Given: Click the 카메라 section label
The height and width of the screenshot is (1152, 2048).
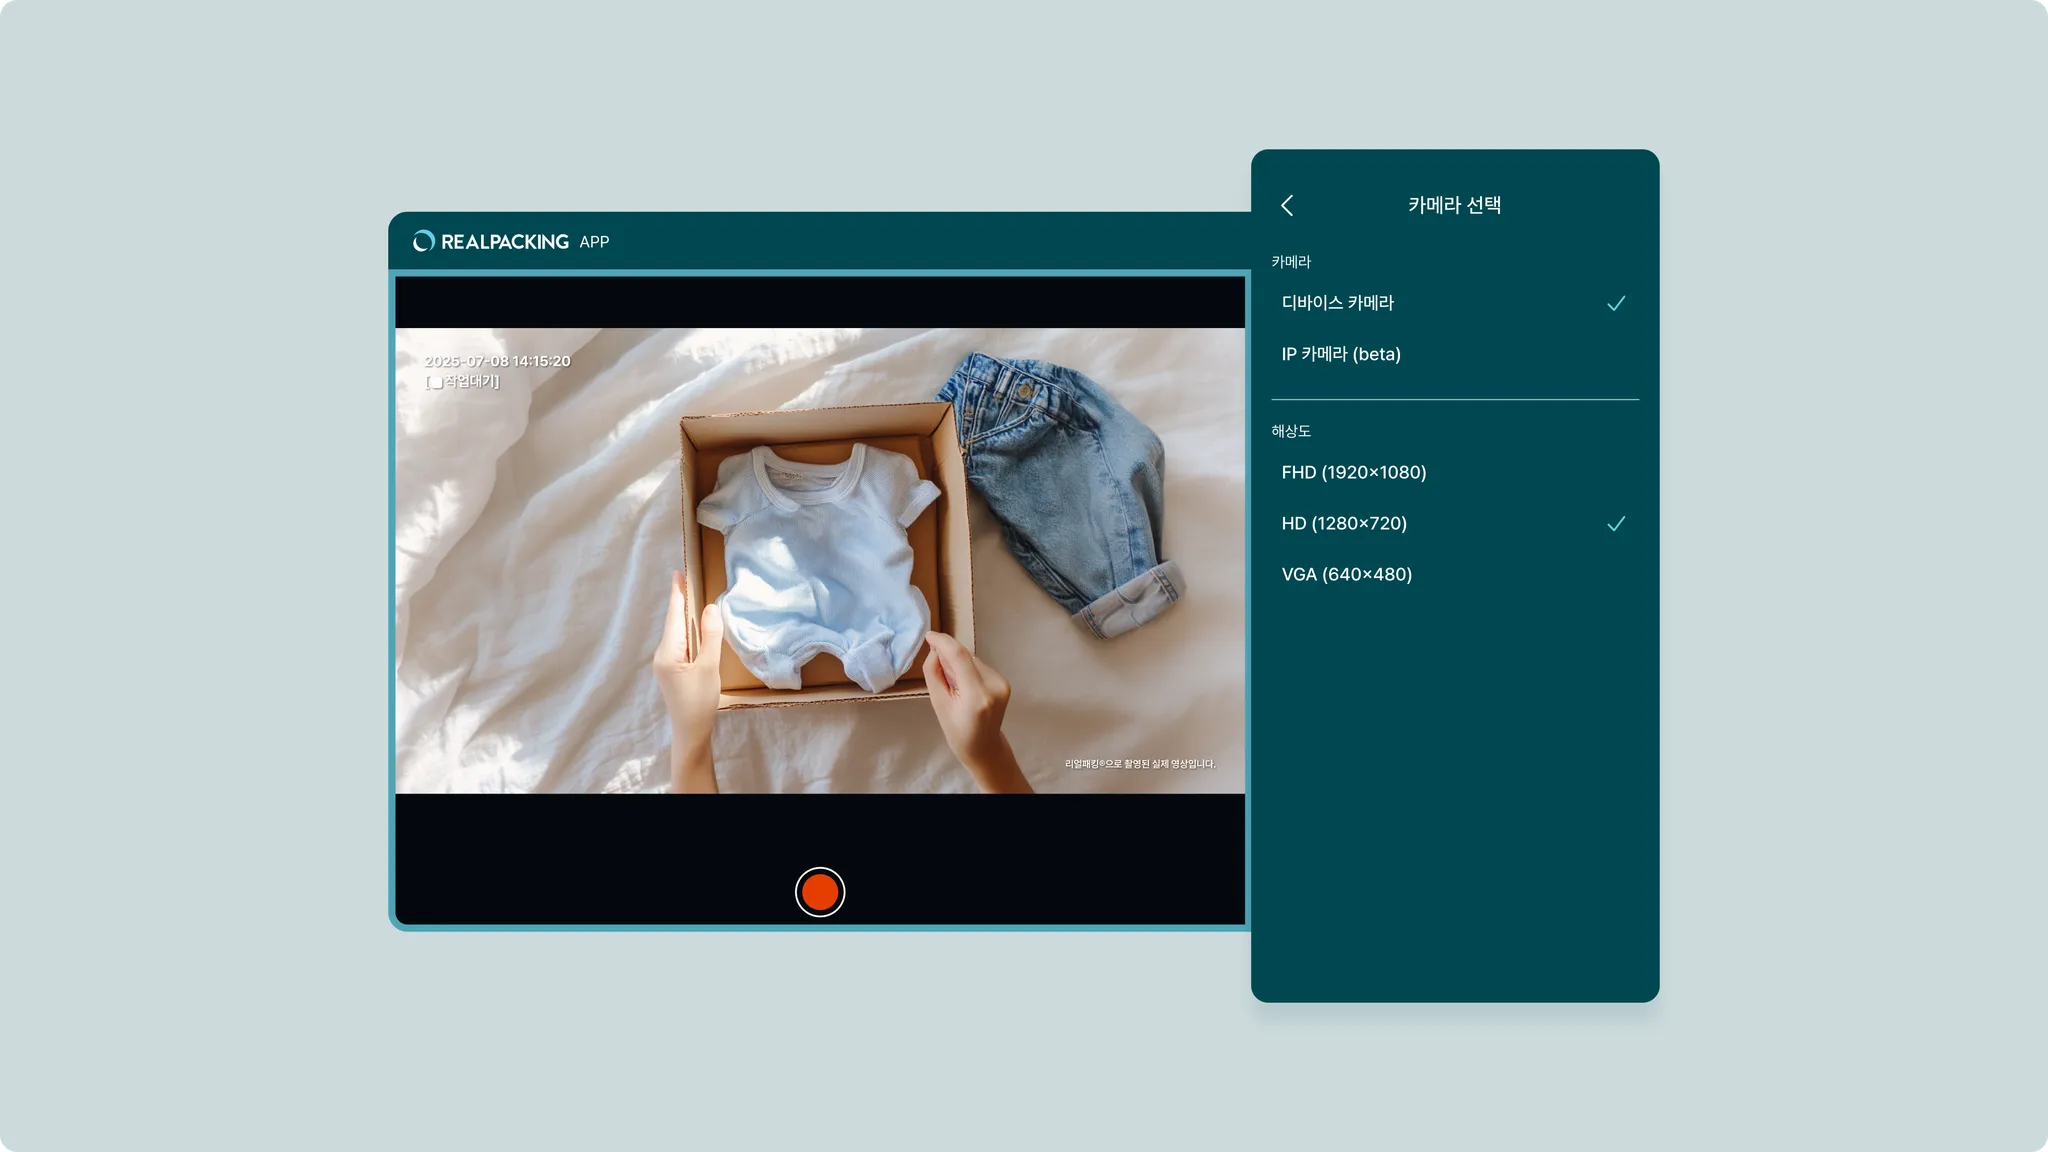Looking at the screenshot, I should coord(1290,262).
